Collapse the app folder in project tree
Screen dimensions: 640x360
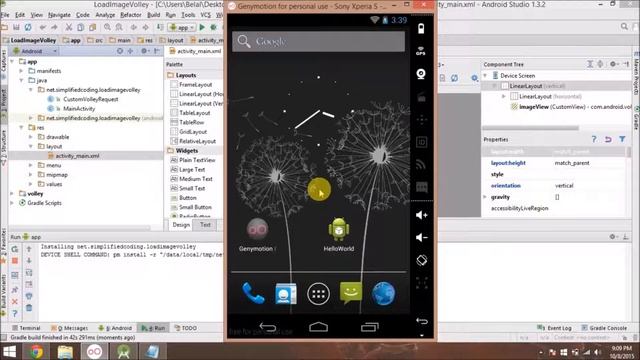(12, 62)
